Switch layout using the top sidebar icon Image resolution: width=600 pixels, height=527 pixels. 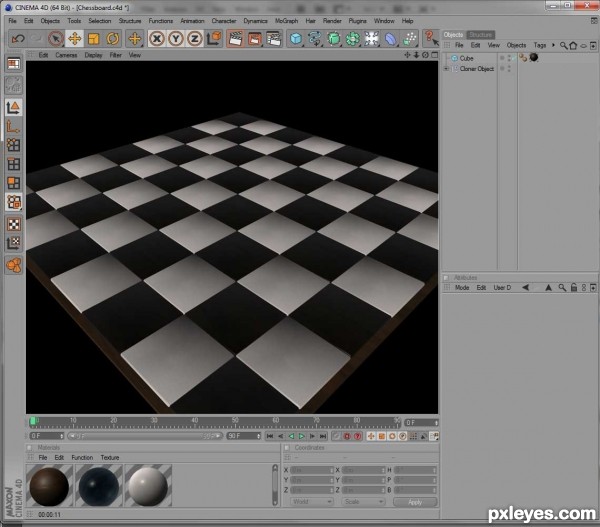(x=14, y=64)
